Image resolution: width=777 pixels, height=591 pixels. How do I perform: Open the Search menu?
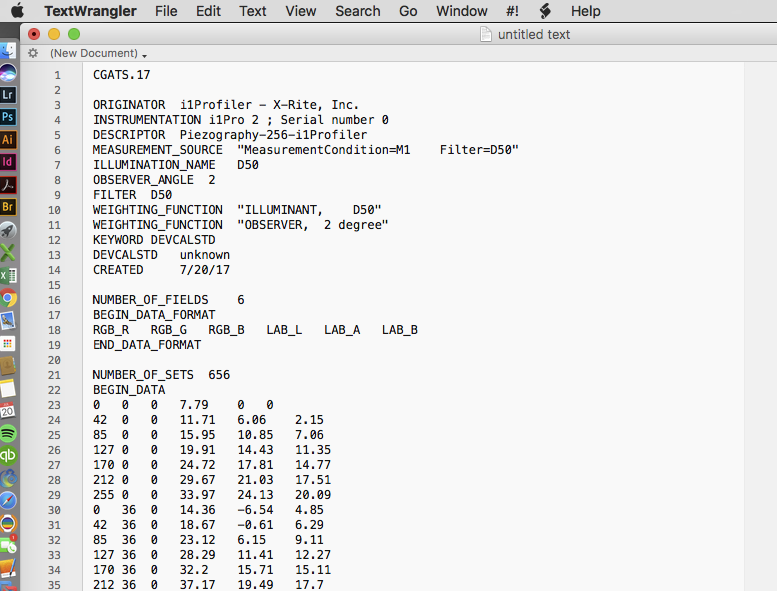click(x=358, y=11)
